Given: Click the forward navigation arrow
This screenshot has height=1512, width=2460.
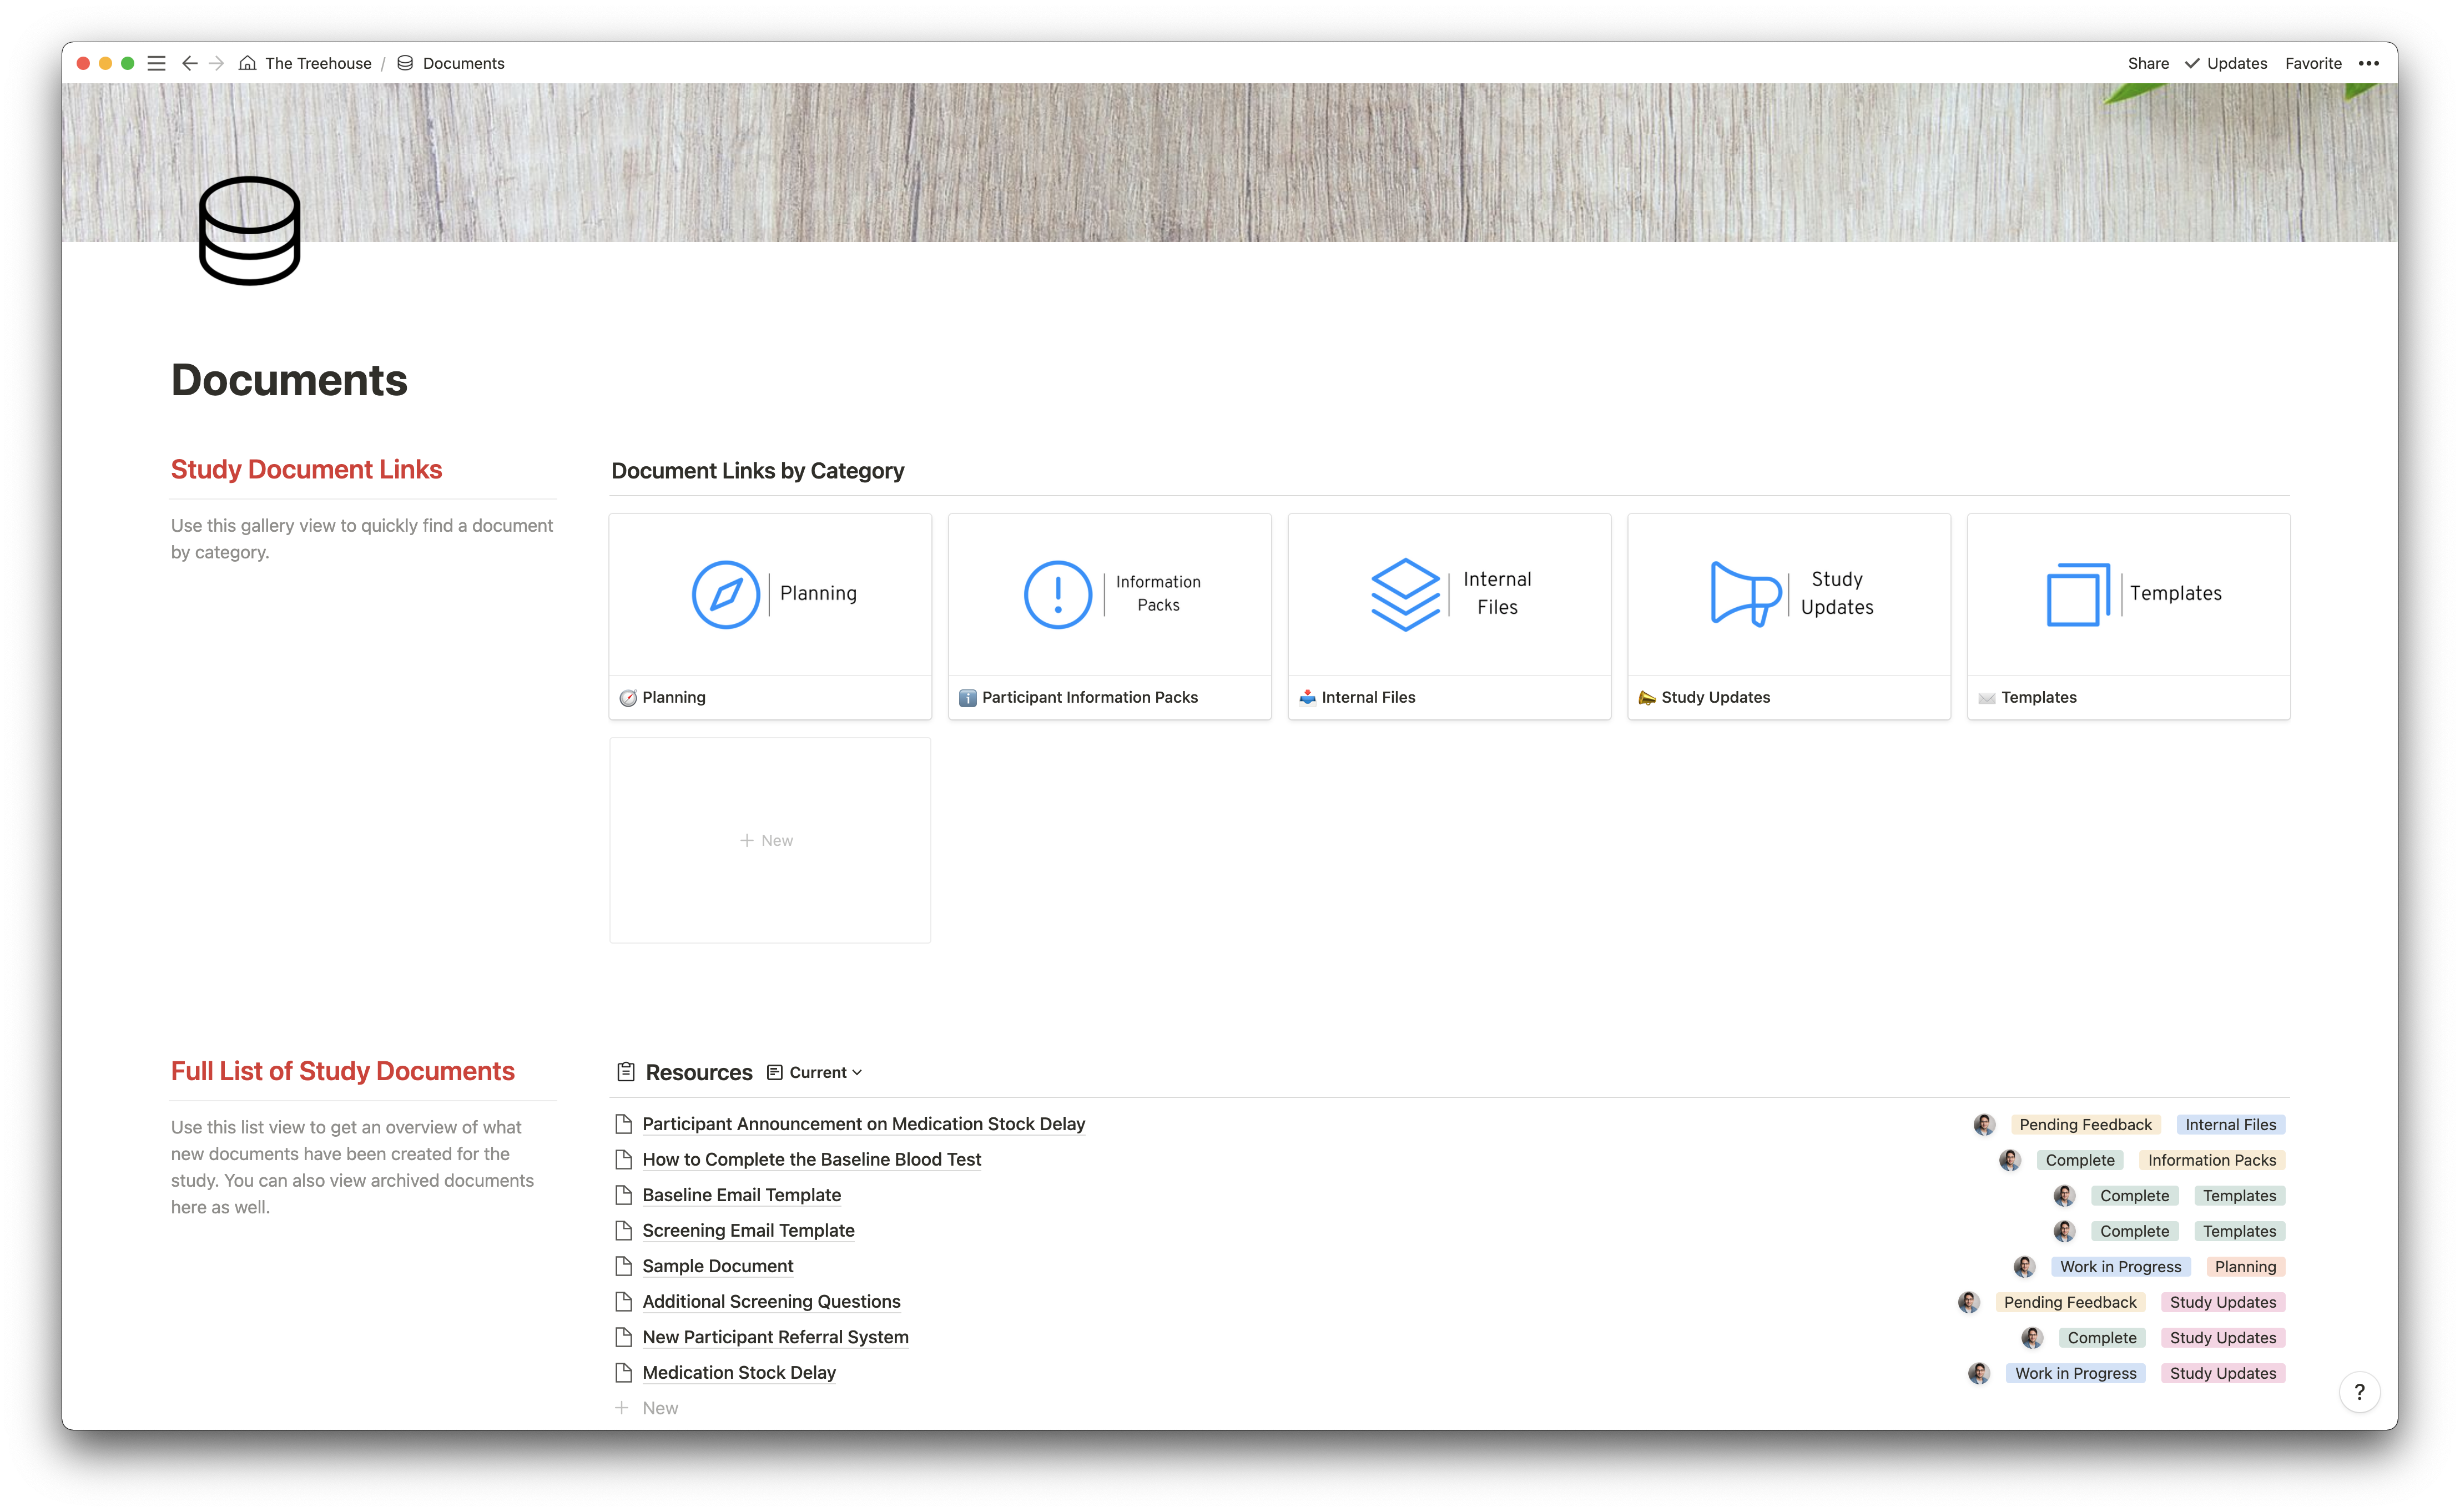Looking at the screenshot, I should click(x=216, y=63).
